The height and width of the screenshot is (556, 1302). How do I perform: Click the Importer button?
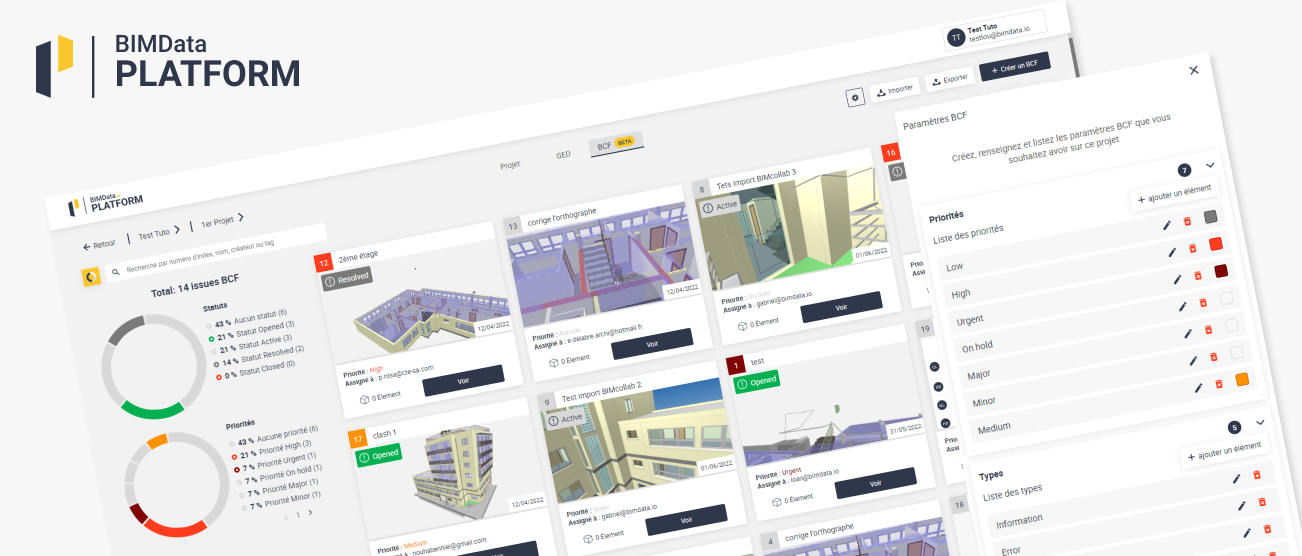[x=895, y=89]
